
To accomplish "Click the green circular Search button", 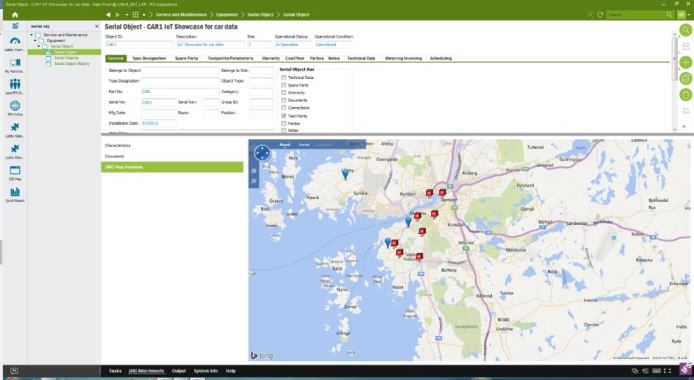I will [686, 30].
